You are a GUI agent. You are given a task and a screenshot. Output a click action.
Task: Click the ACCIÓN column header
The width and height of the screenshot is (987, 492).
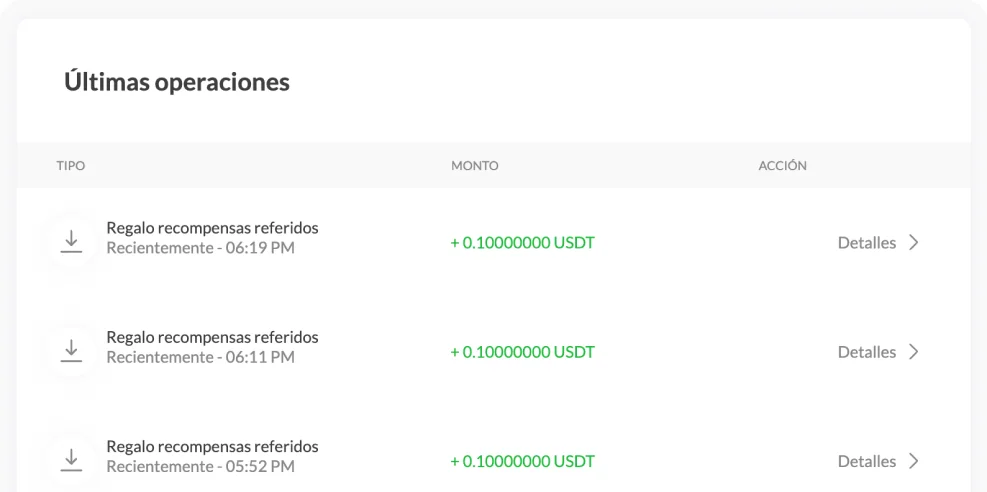click(x=783, y=165)
